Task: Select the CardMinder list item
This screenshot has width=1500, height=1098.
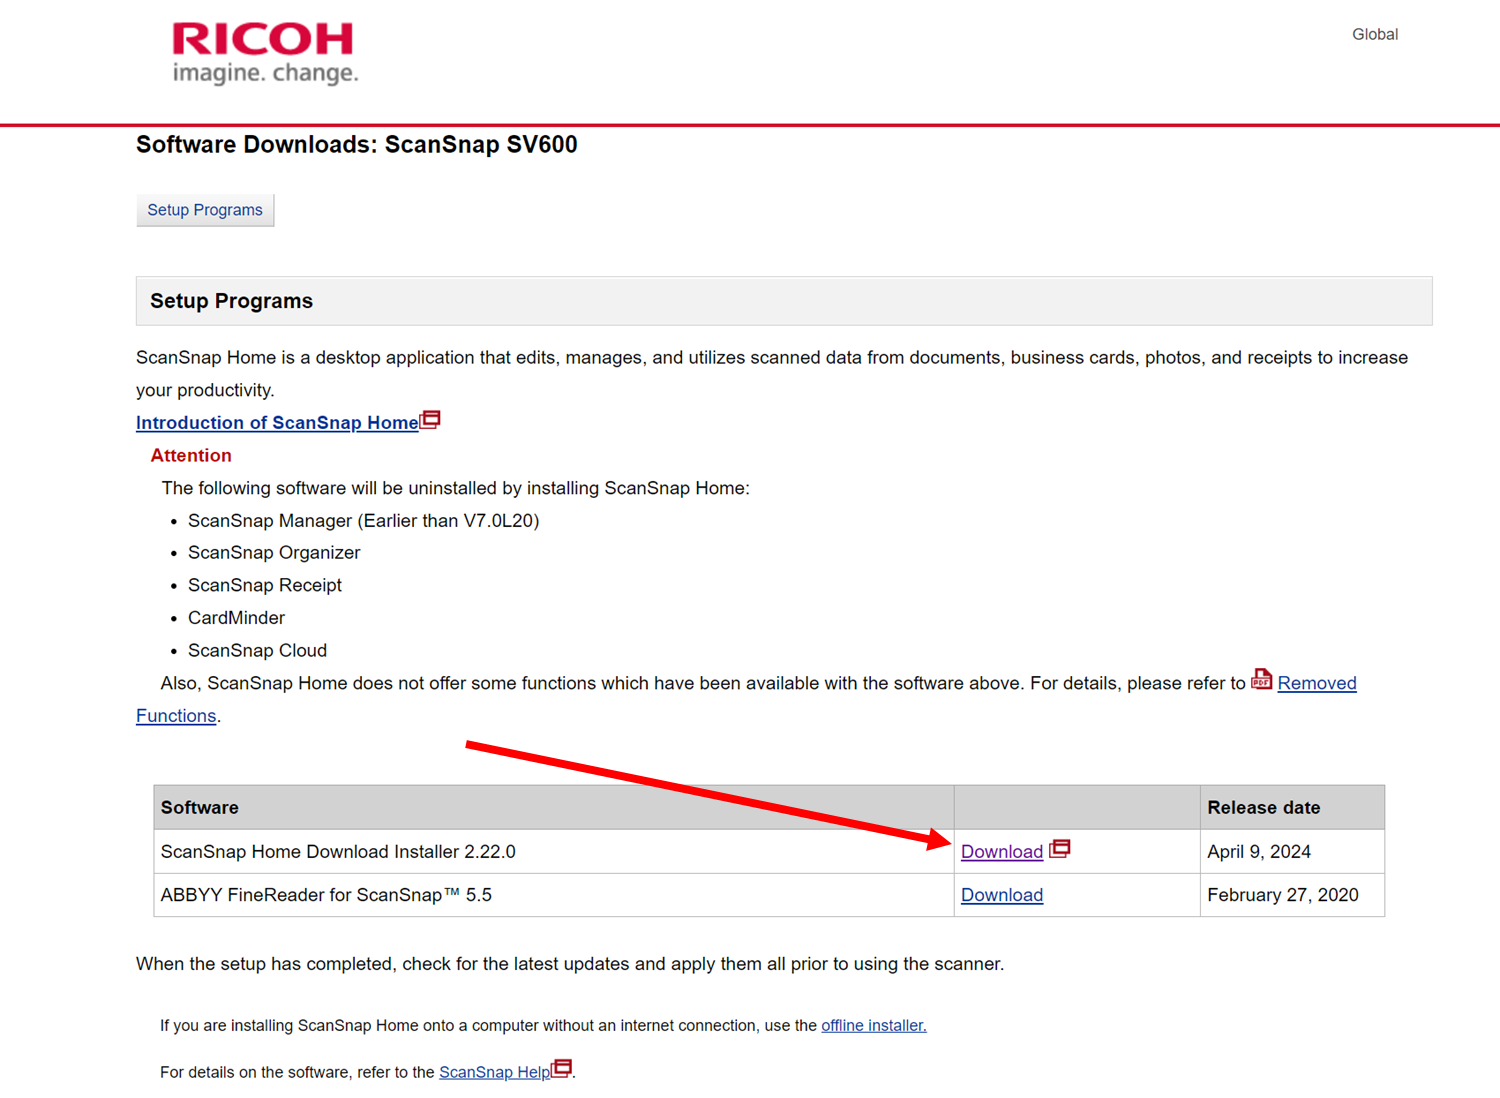Action: [236, 618]
